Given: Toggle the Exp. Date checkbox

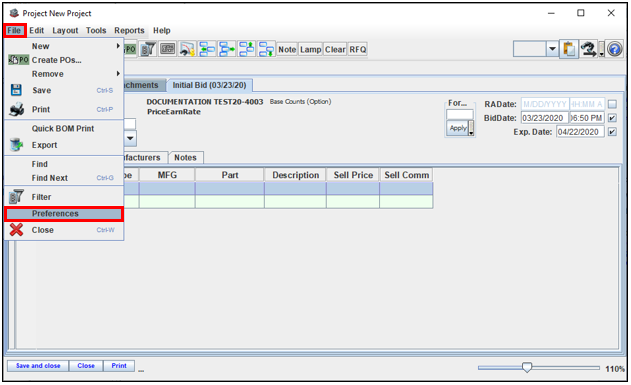Looking at the screenshot, I should pyautogui.click(x=612, y=132).
